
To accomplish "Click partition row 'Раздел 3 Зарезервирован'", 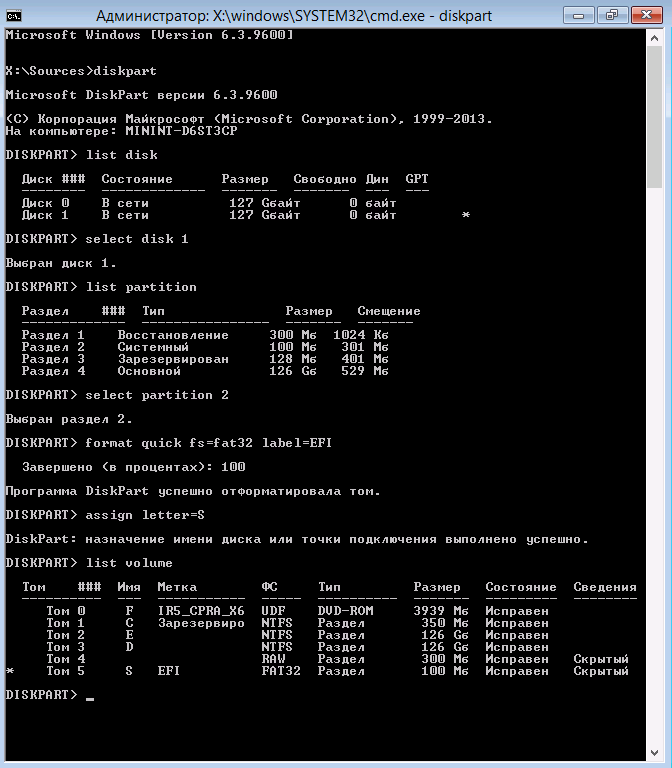I will (x=205, y=359).
